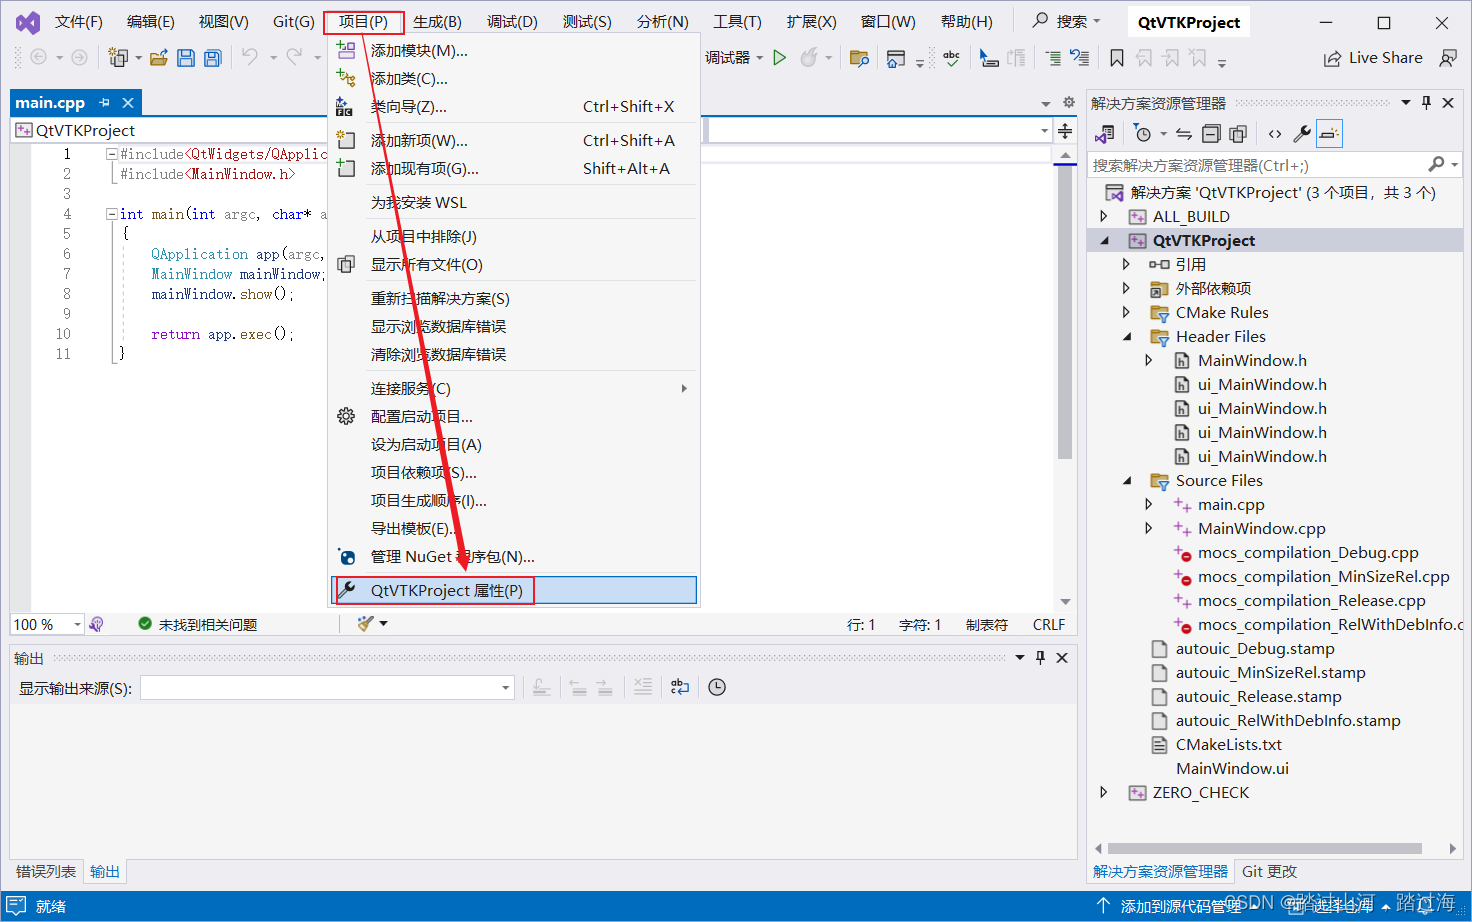Select QtVTKProject 属性(P) menu entry
The image size is (1472, 922).
tap(514, 591)
